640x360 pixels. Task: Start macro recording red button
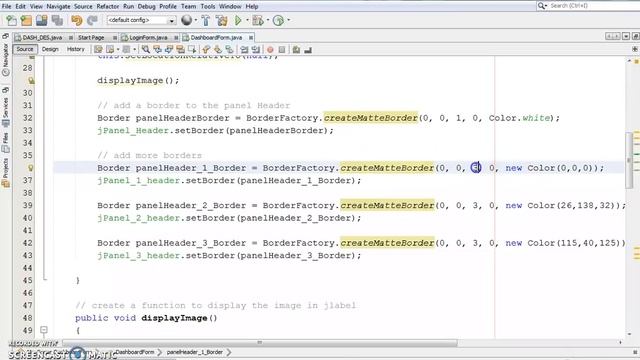(270, 50)
